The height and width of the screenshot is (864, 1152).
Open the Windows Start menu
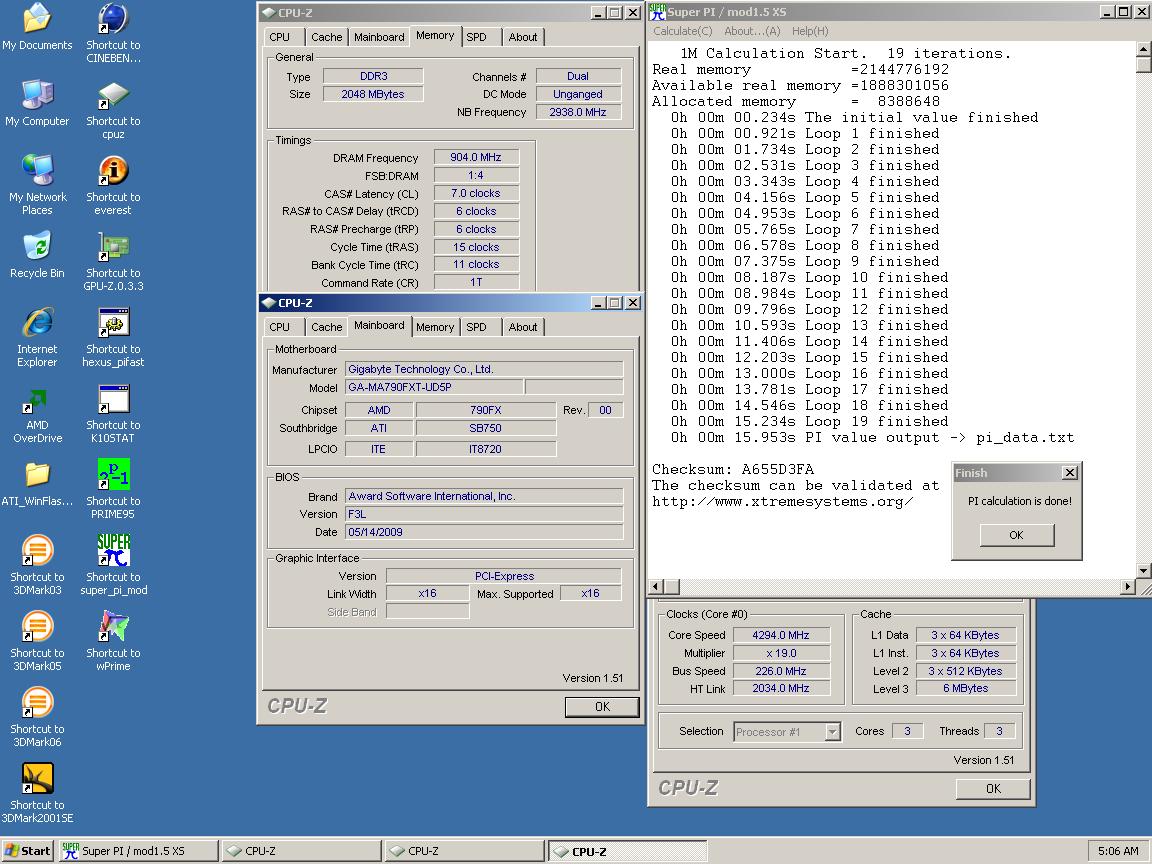pos(28,852)
